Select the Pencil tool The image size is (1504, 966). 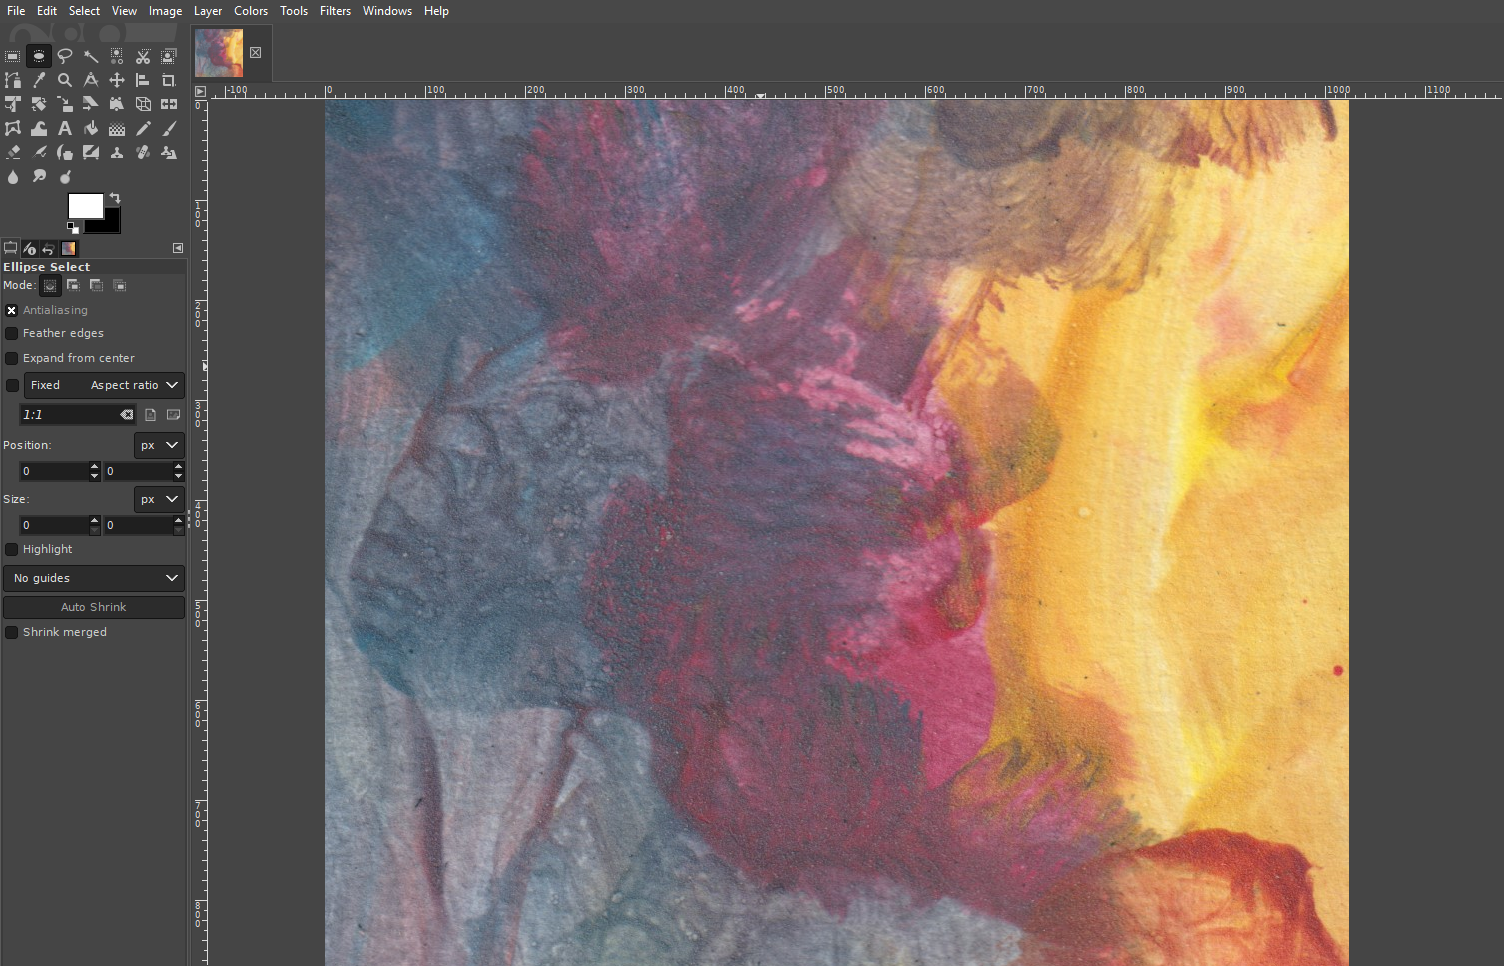[x=143, y=128]
